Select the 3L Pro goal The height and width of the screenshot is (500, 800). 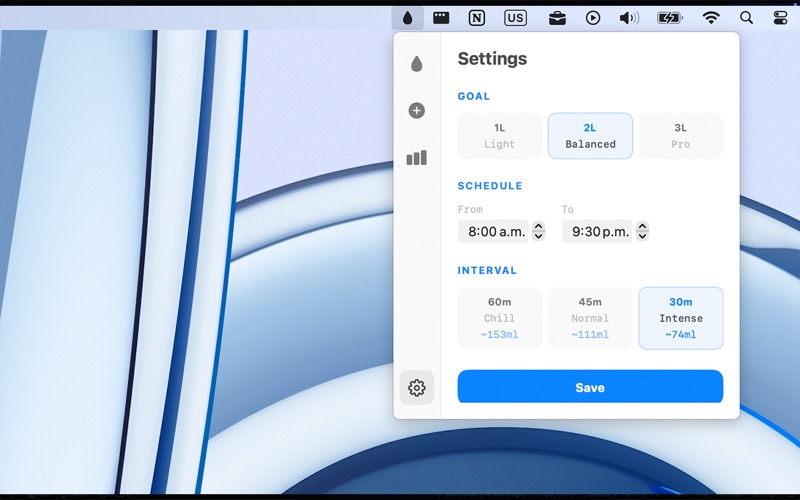(681, 136)
